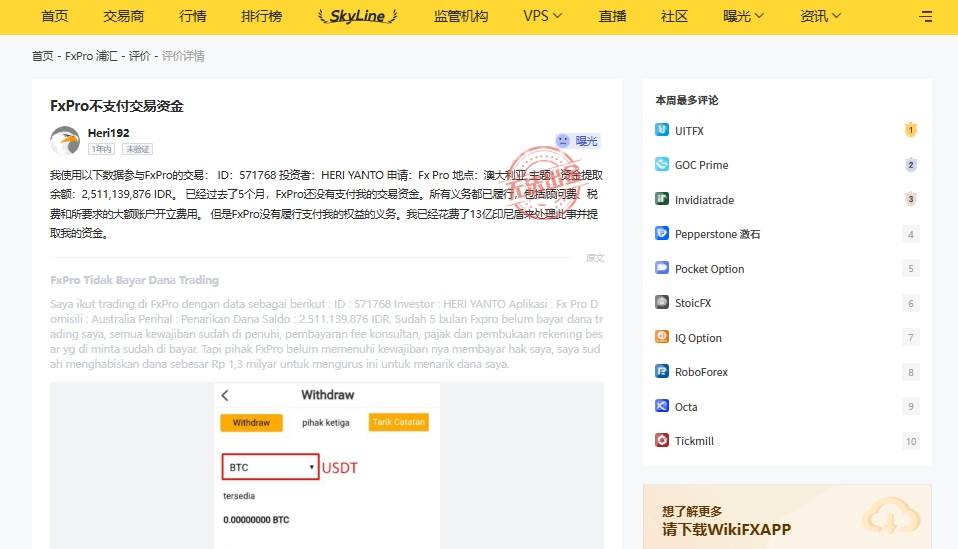Open the 排行榜 nav item
The width and height of the screenshot is (958, 549).
pos(261,16)
